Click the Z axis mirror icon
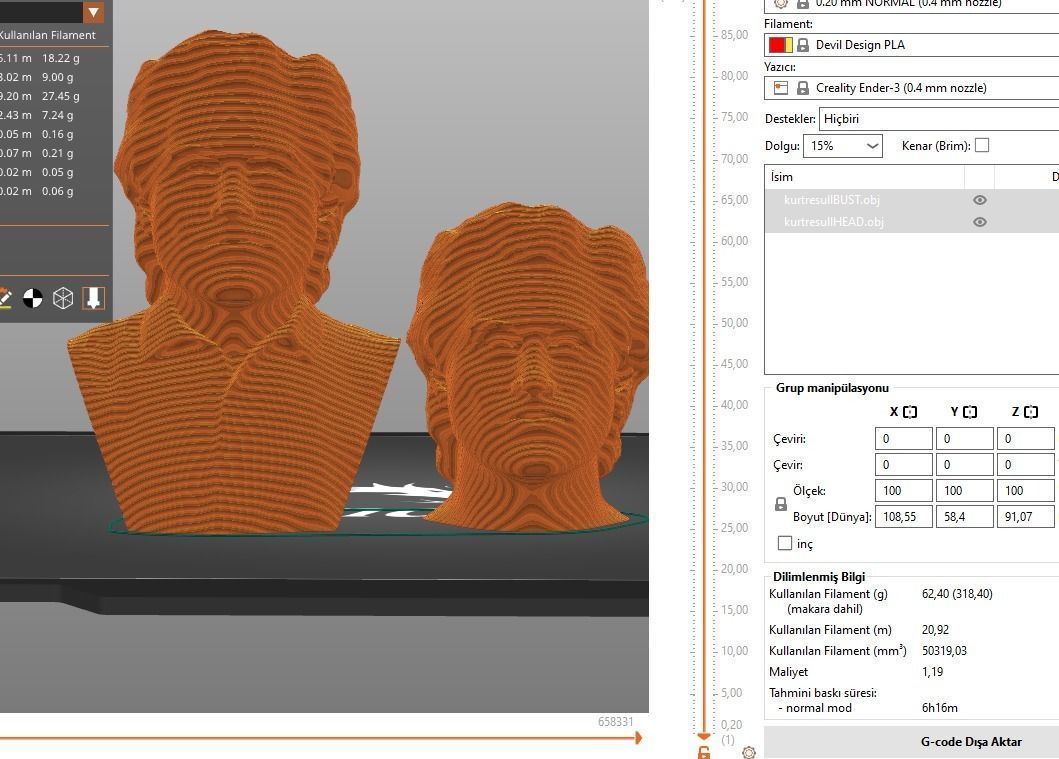The image size is (1059, 759). coord(1031,412)
